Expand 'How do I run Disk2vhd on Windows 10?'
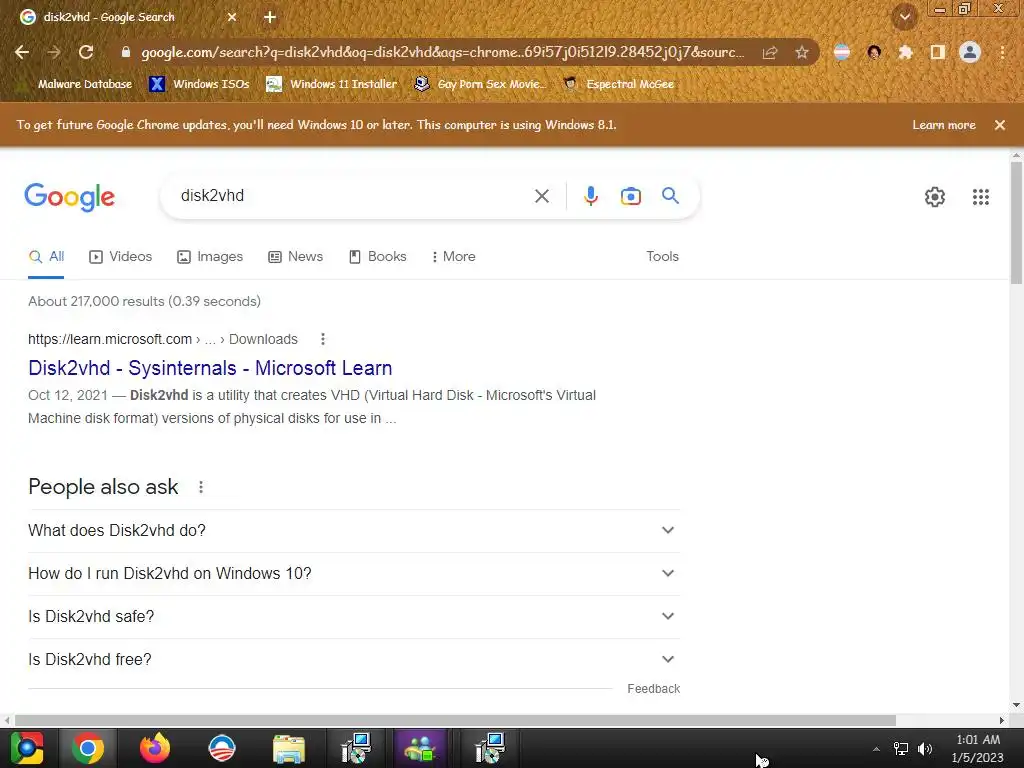Image resolution: width=1024 pixels, height=768 pixels. point(353,573)
